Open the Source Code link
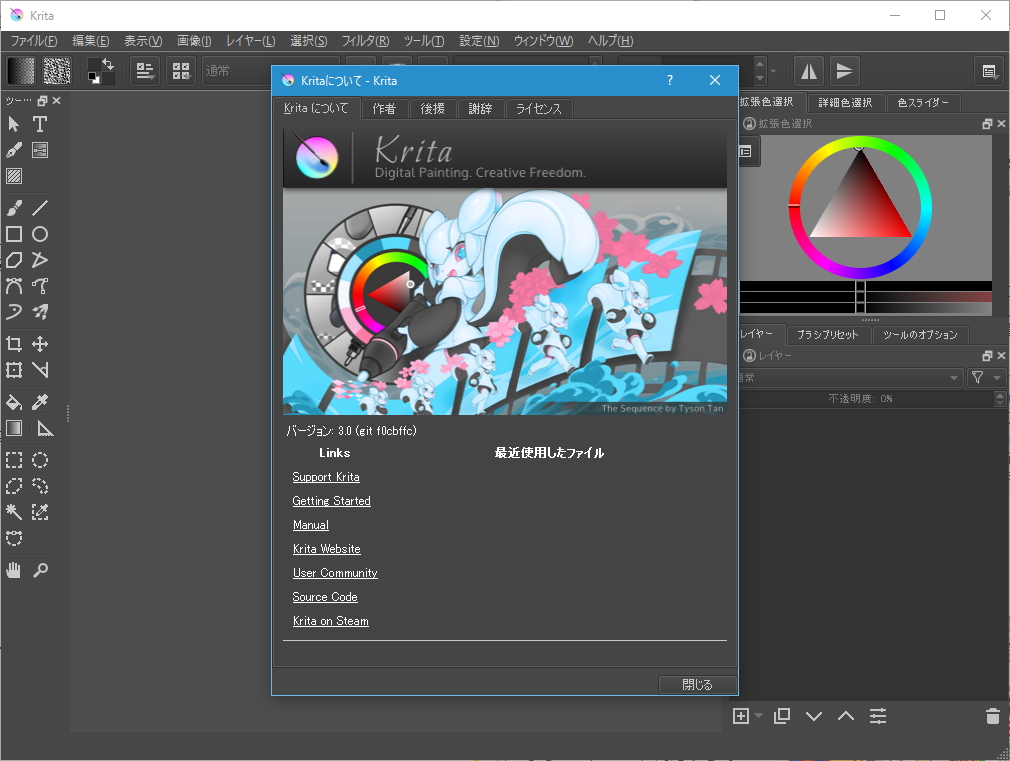 click(325, 597)
